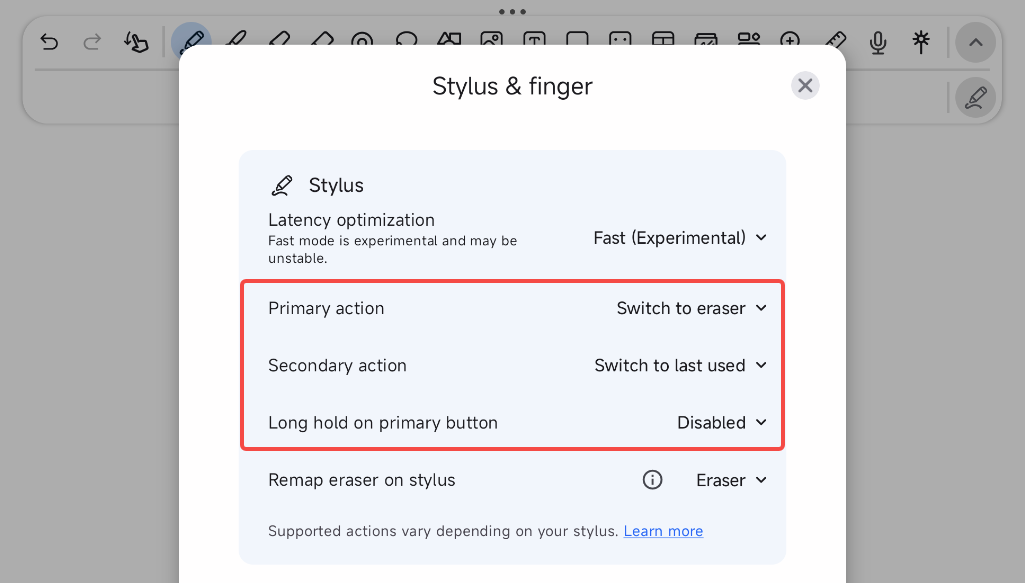Select the laser pointer sparkle icon

tap(921, 42)
